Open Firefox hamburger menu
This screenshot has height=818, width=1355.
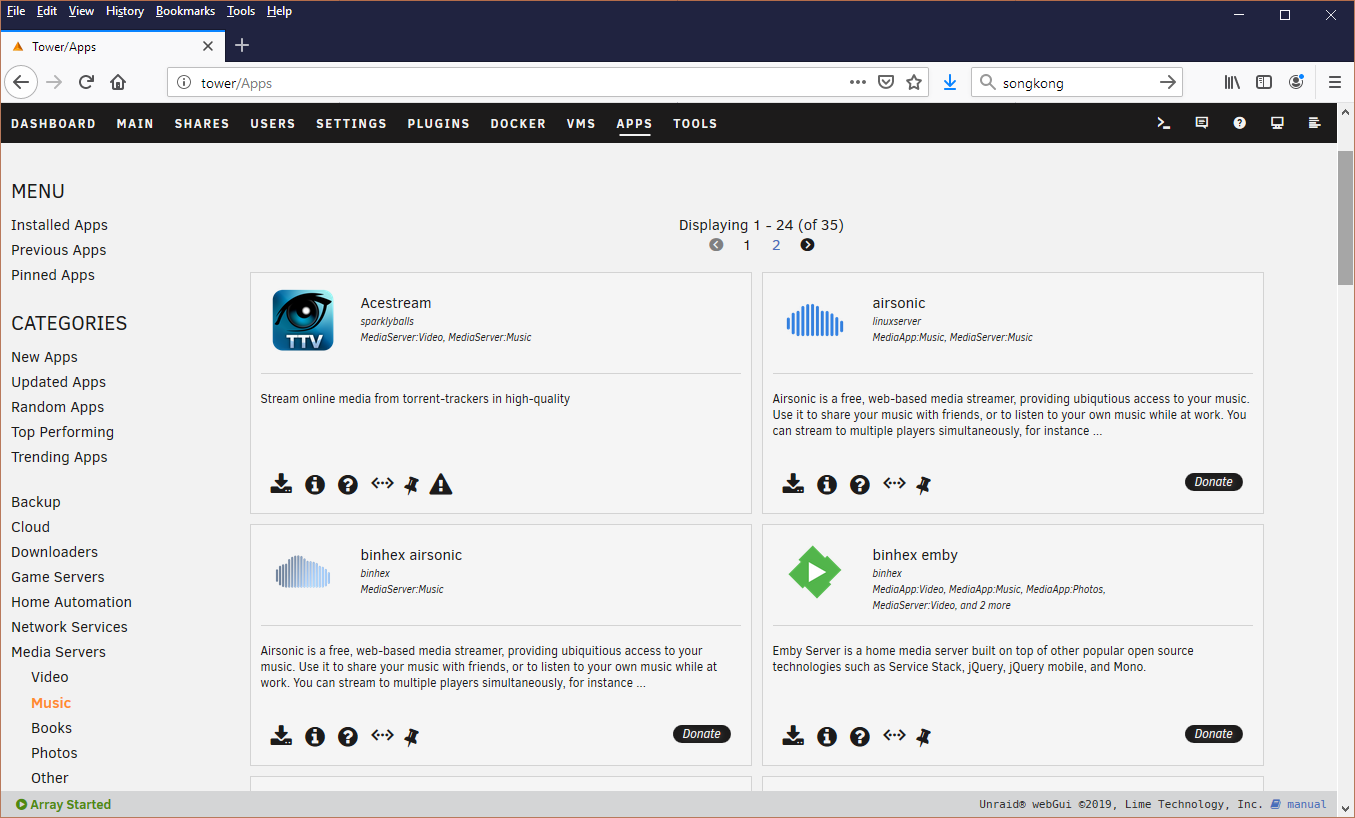tap(1335, 83)
